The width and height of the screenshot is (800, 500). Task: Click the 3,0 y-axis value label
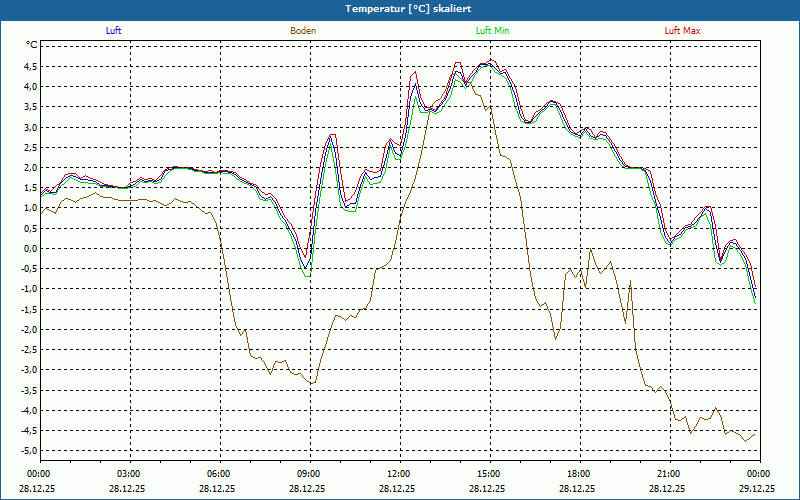pos(30,127)
